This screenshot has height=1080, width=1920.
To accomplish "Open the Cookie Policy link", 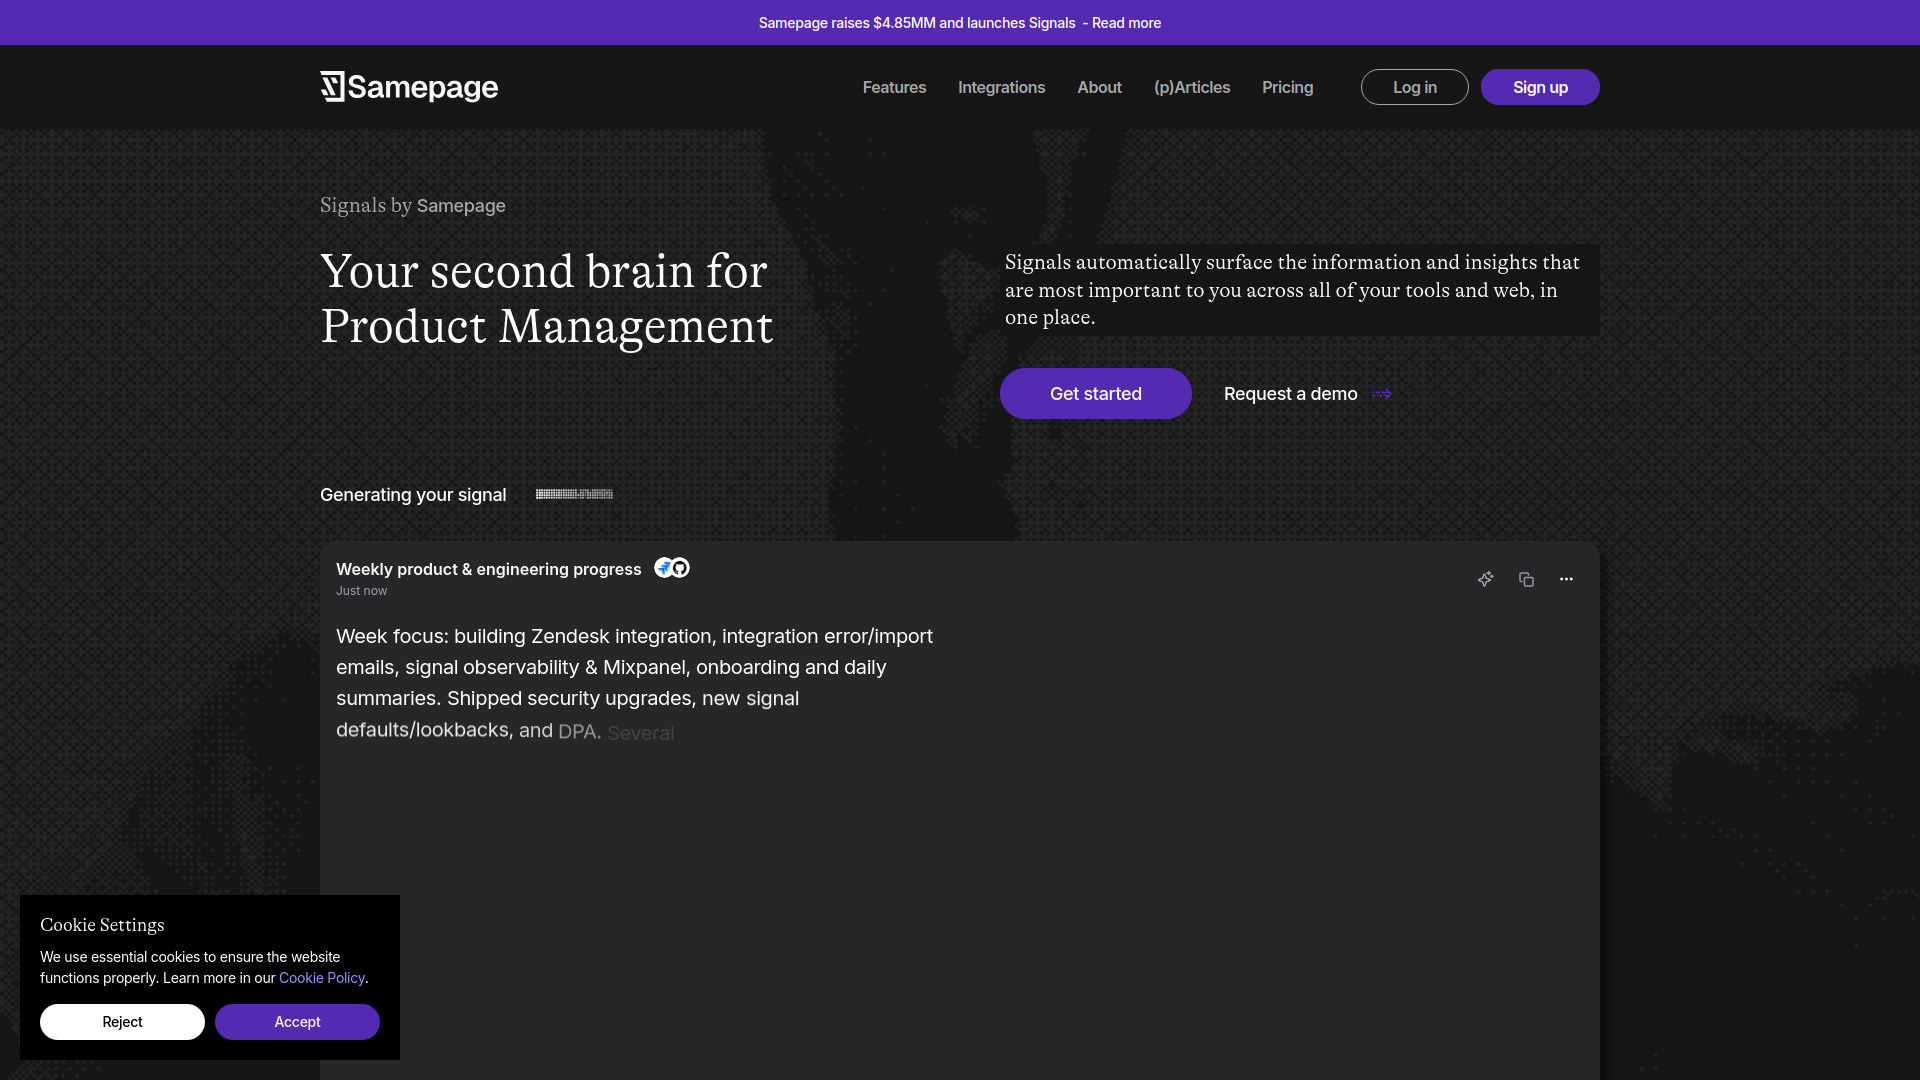I will point(322,978).
